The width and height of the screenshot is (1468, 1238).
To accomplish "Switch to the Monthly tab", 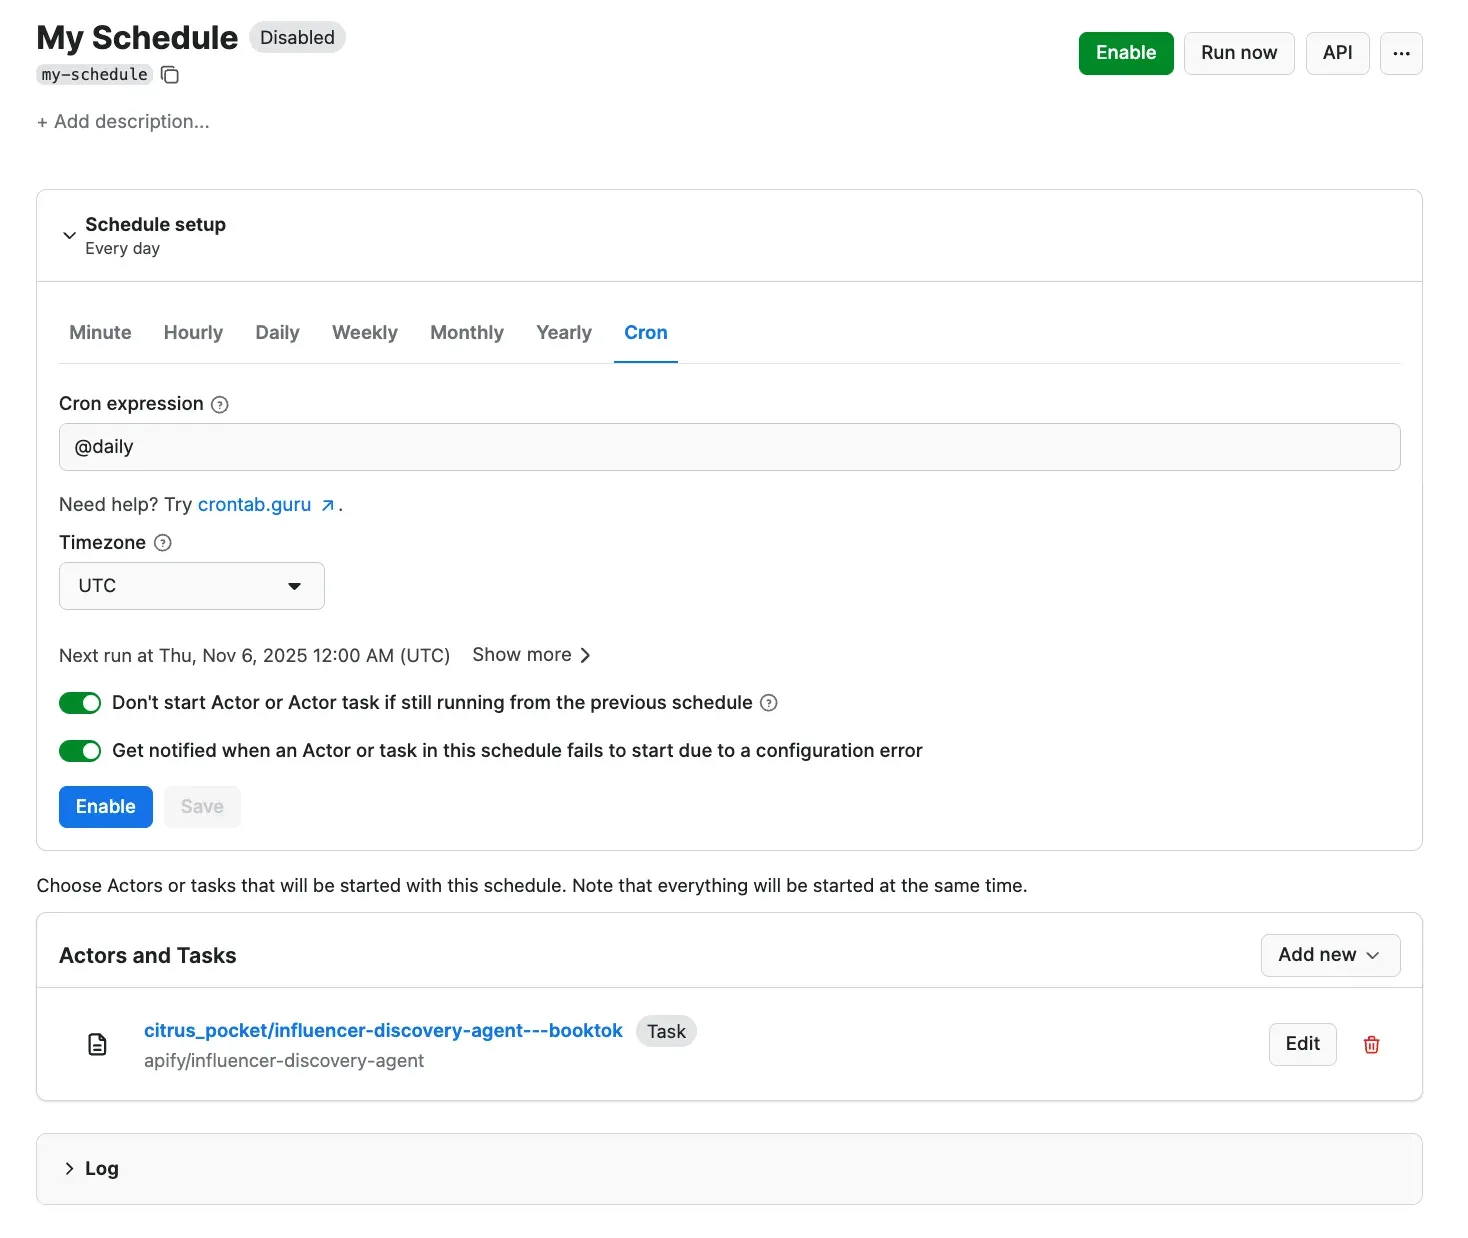I will click(x=467, y=333).
